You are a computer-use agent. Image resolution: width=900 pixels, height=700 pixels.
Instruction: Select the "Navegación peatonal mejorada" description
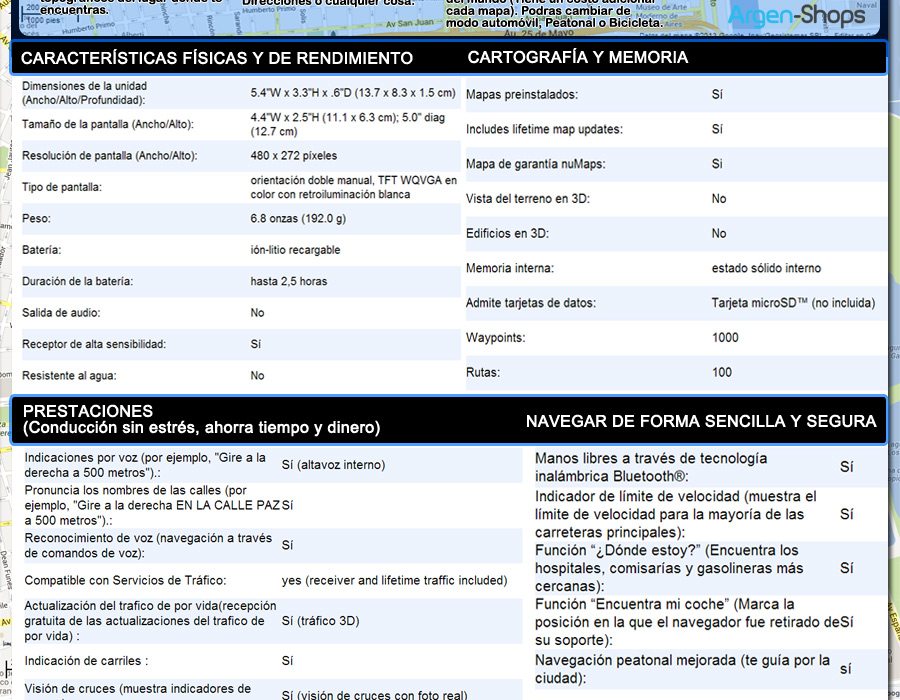coord(682,669)
